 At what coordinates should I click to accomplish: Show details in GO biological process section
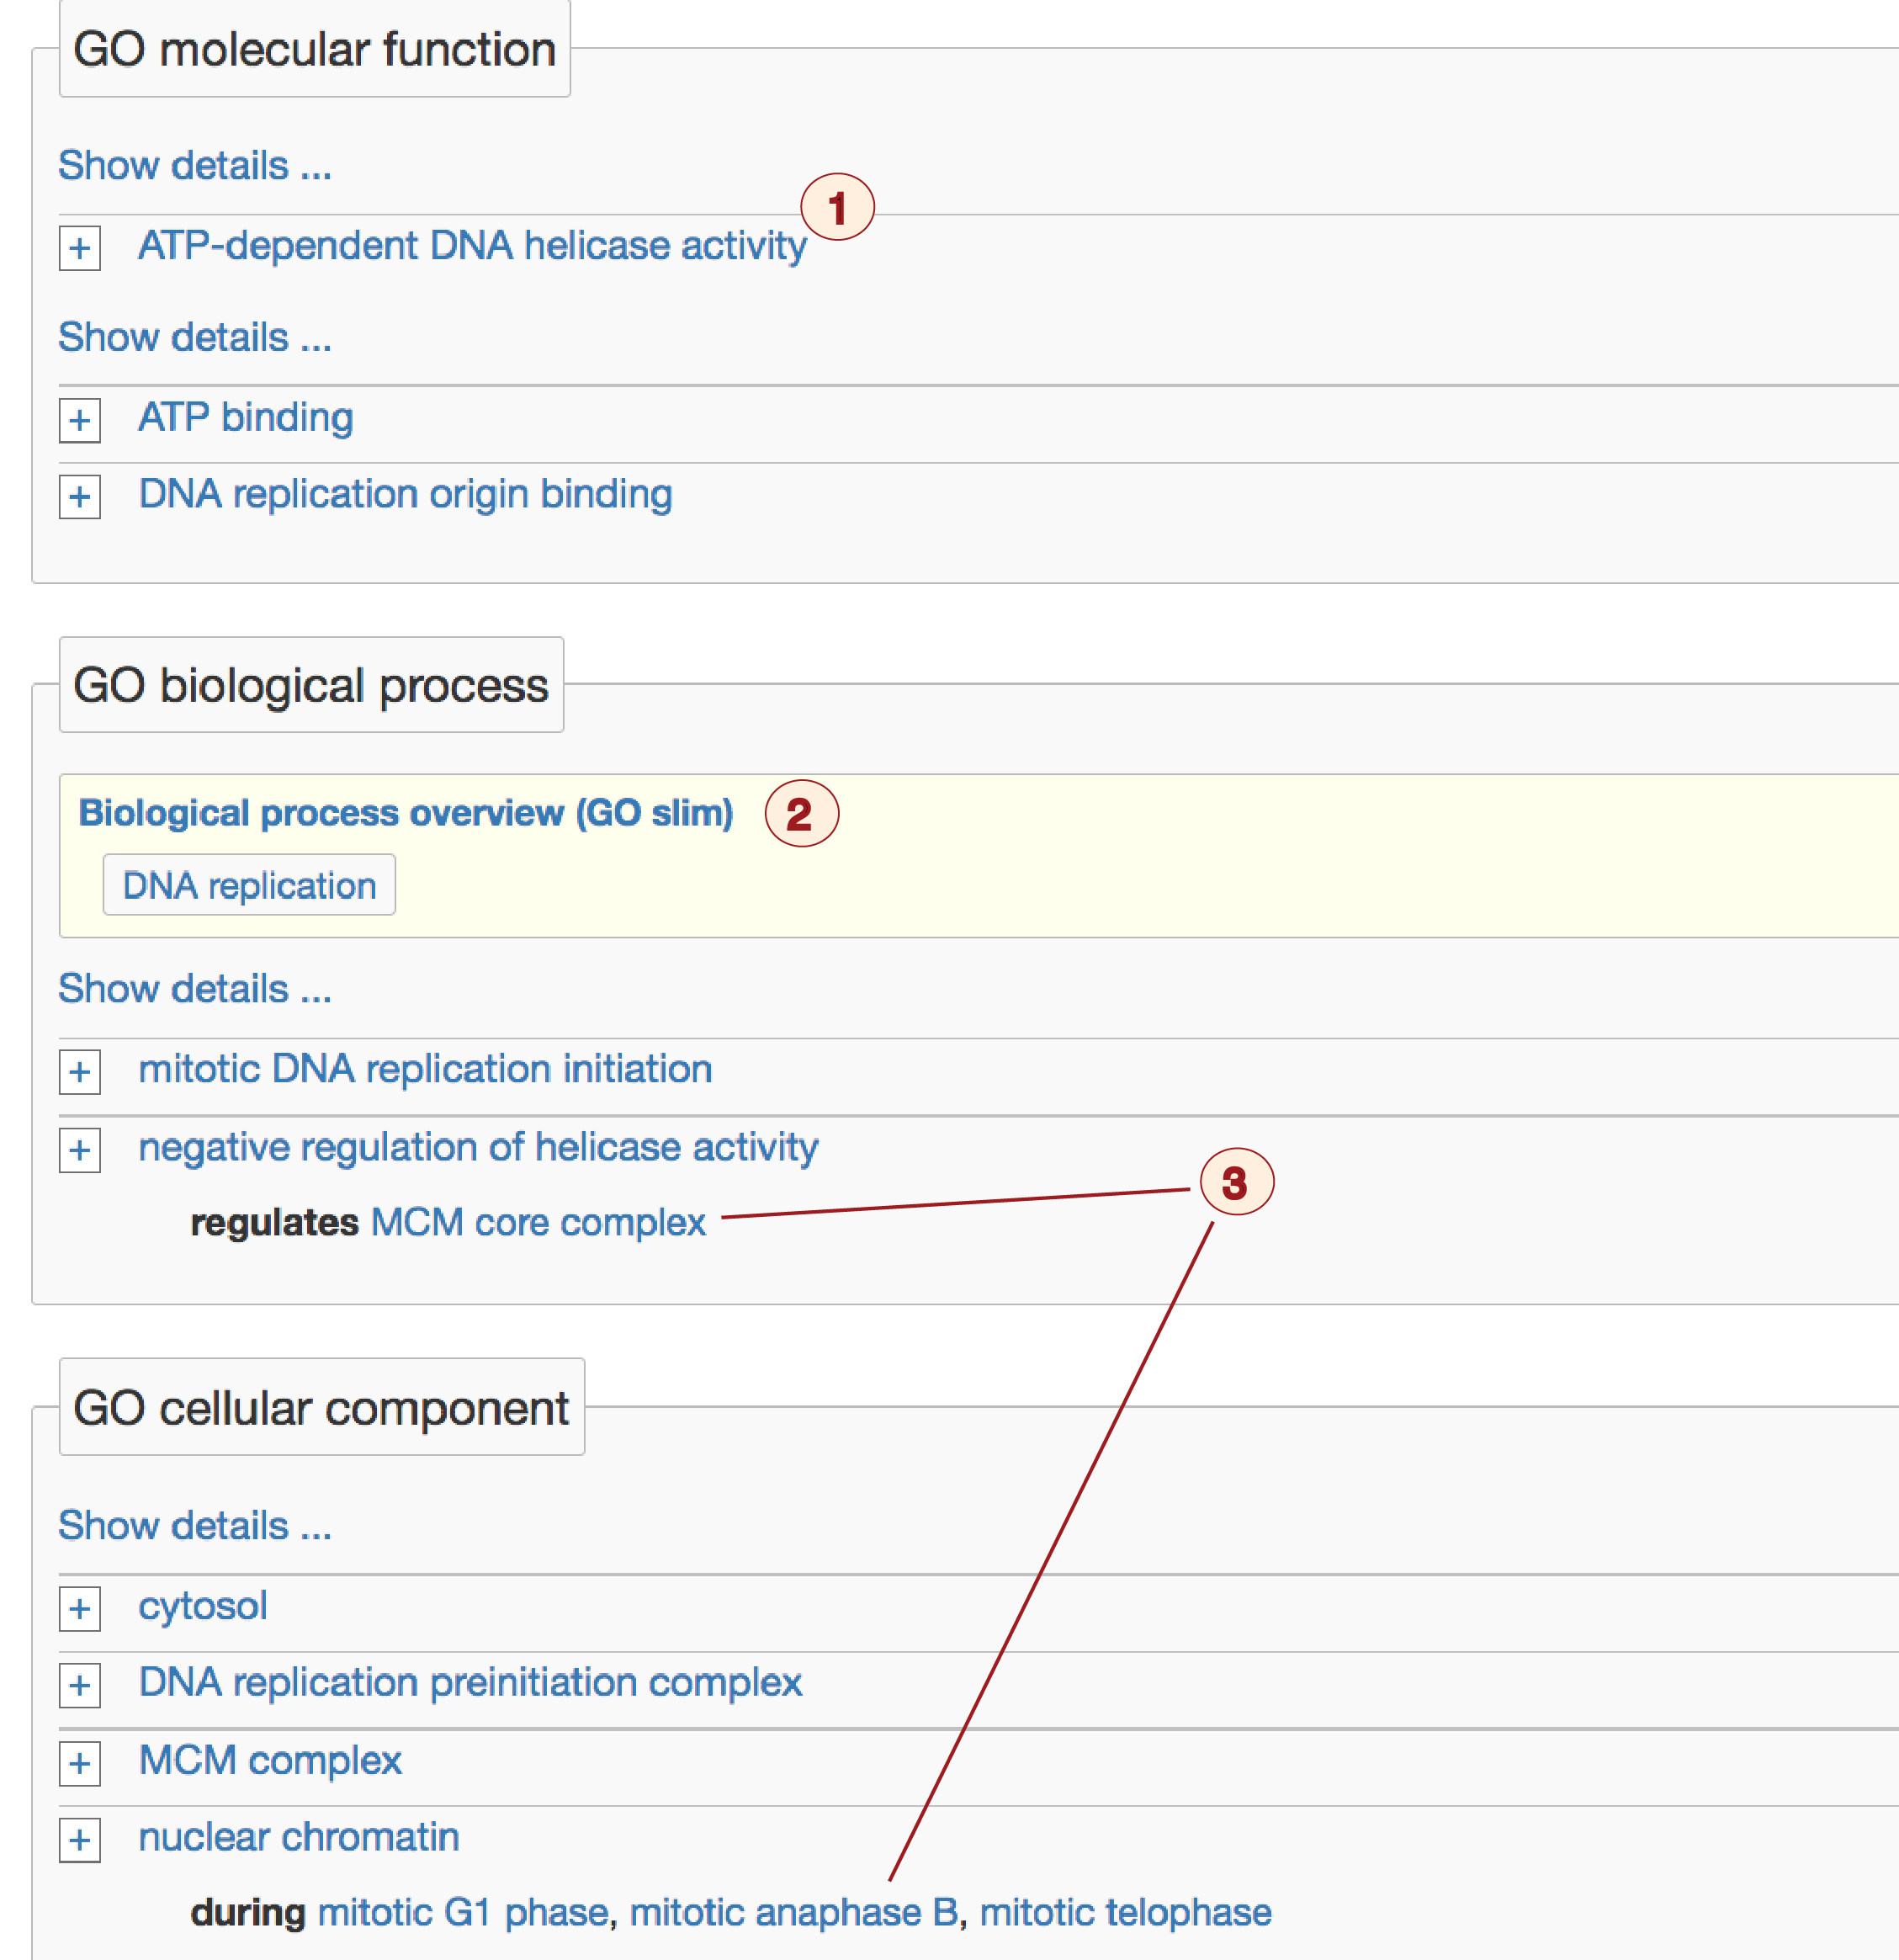pyautogui.click(x=195, y=988)
